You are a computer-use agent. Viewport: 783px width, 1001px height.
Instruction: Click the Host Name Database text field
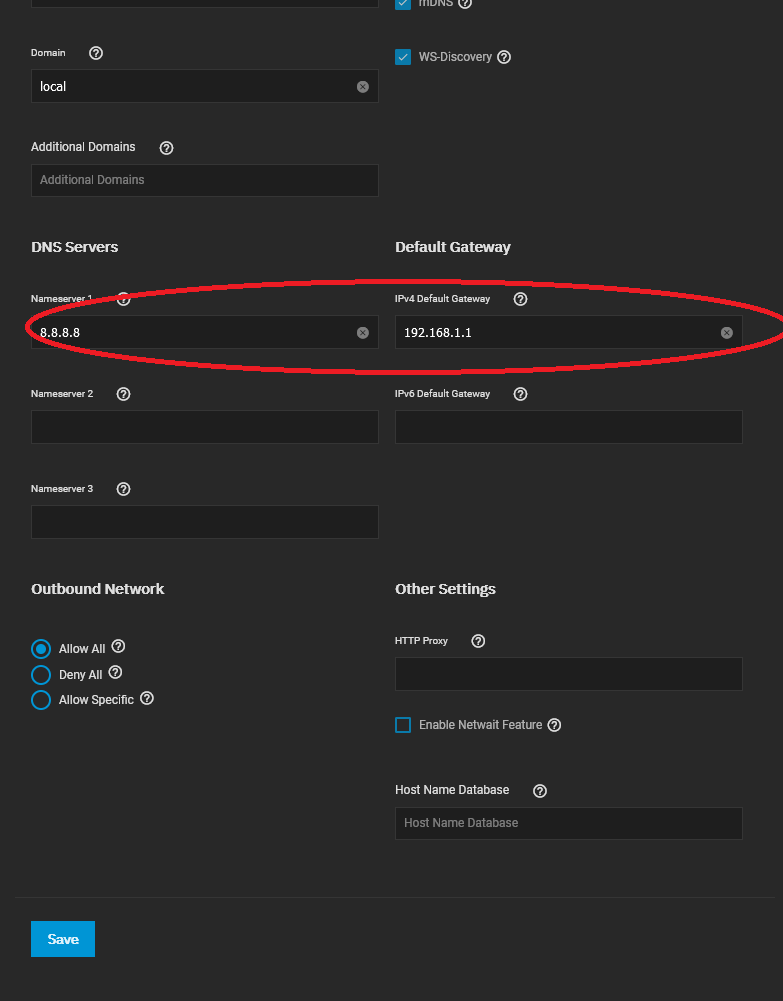point(568,823)
